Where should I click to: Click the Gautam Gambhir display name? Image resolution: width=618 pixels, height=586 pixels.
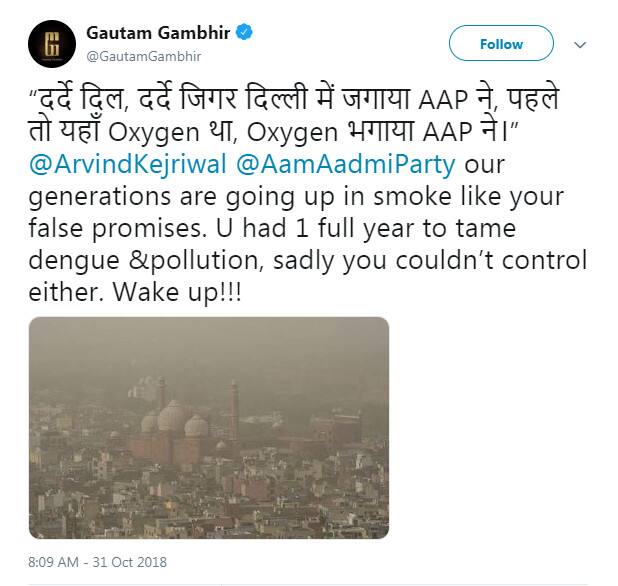[158, 33]
